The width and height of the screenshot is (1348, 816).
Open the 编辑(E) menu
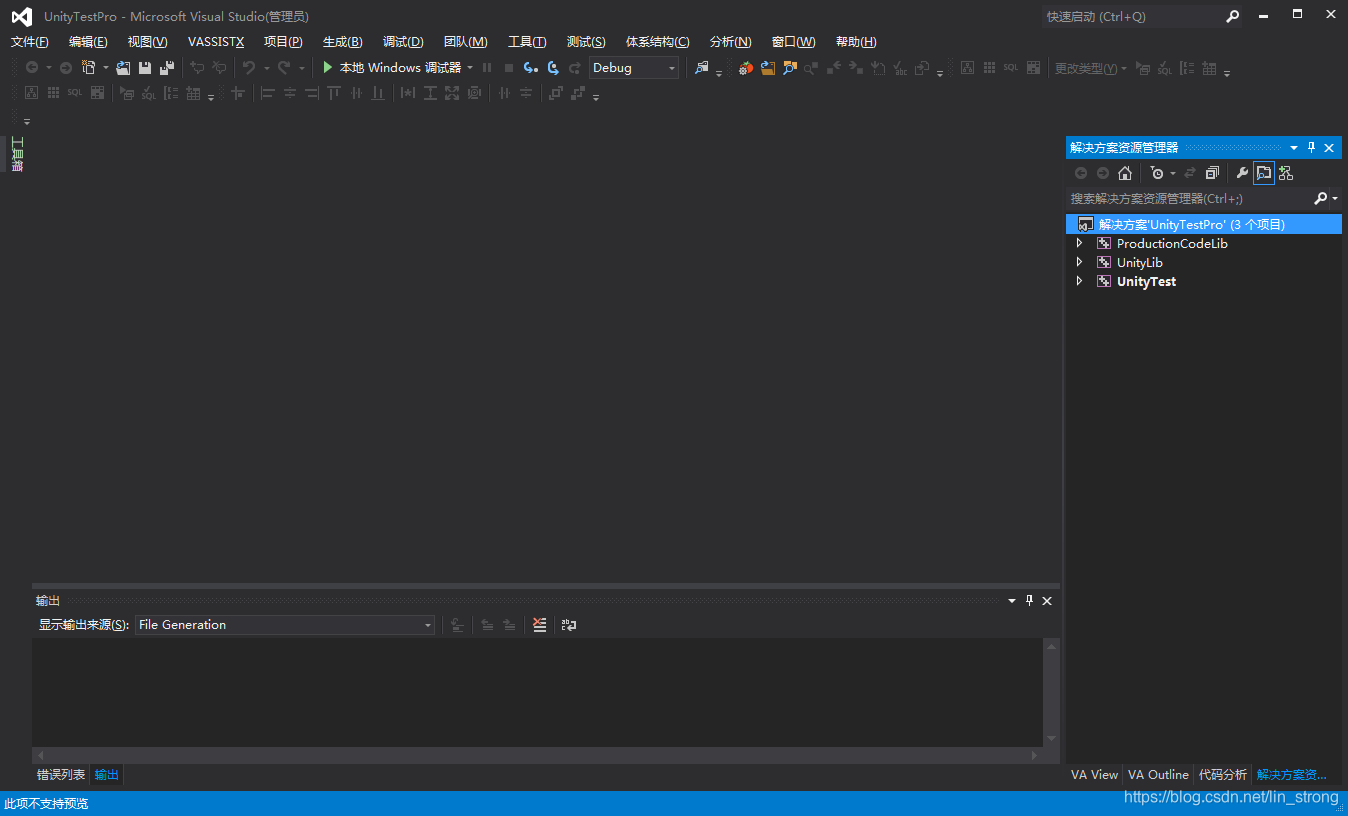coord(88,42)
